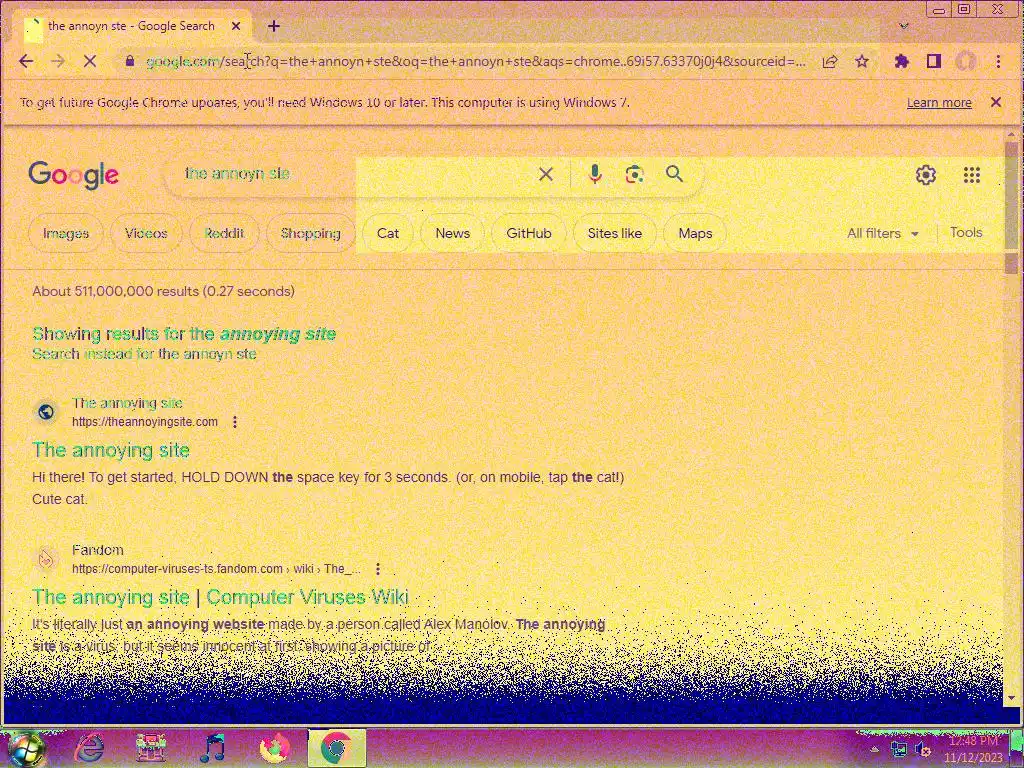This screenshot has width=1024, height=768.
Task: Open more options for theannoyingsite.com result
Action: coord(235,422)
